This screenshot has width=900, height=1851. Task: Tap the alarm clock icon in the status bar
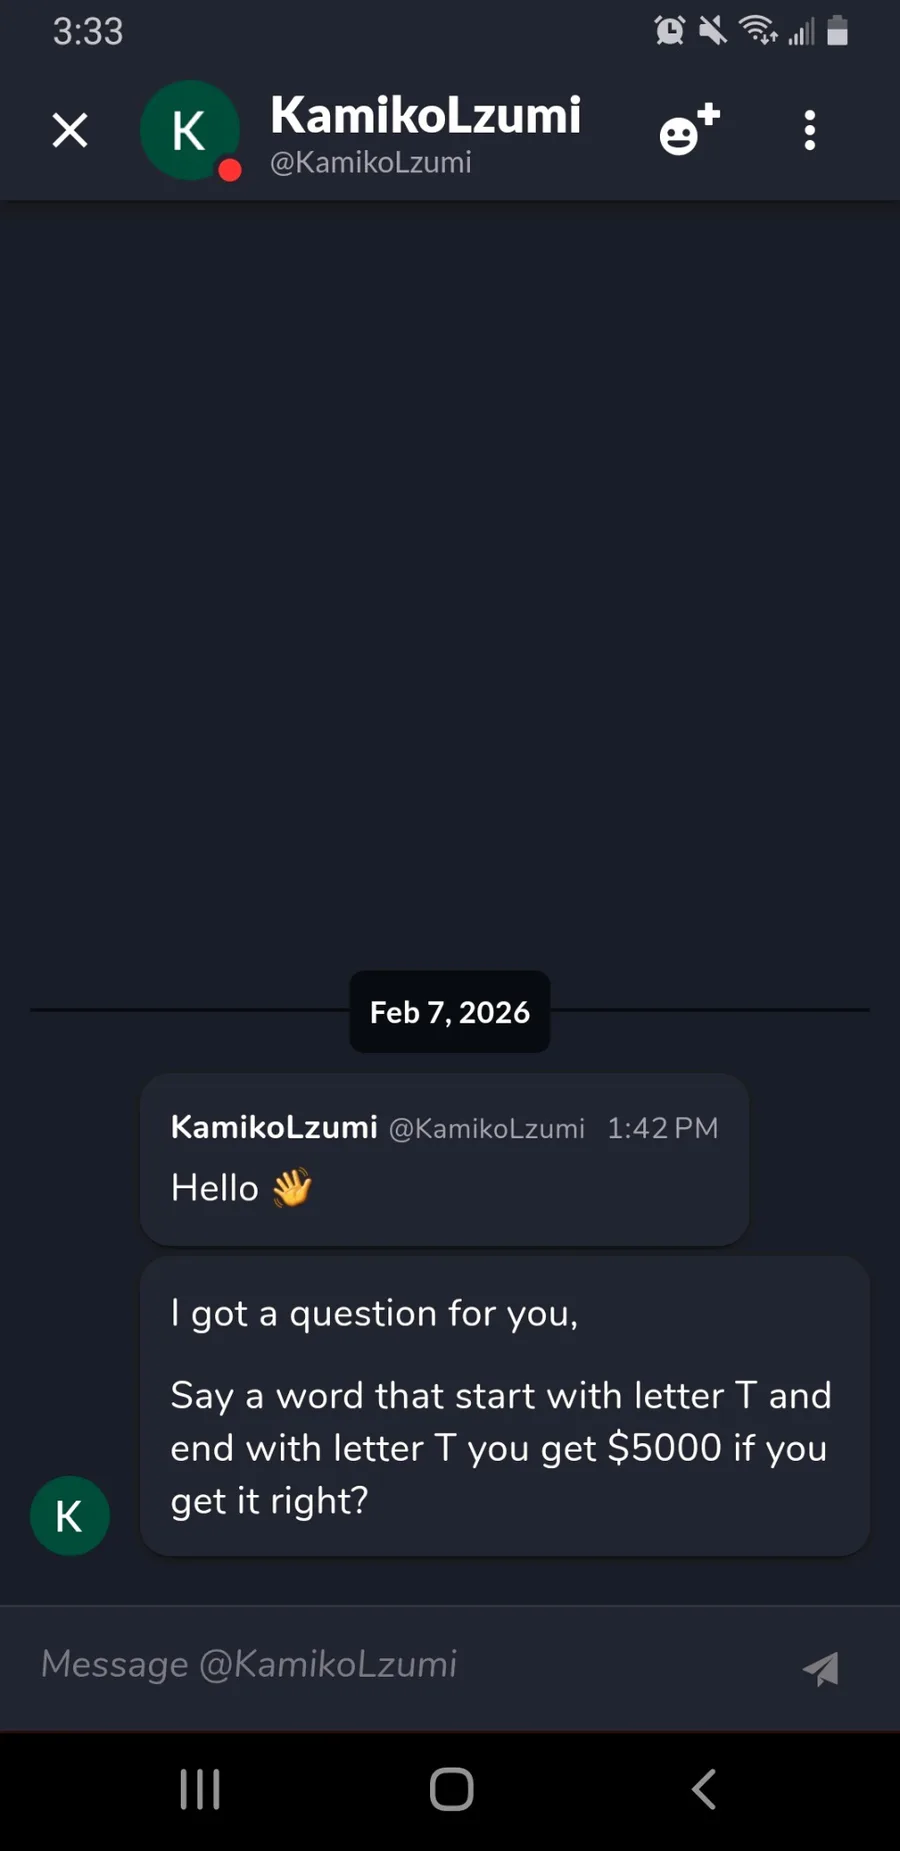[x=669, y=31]
